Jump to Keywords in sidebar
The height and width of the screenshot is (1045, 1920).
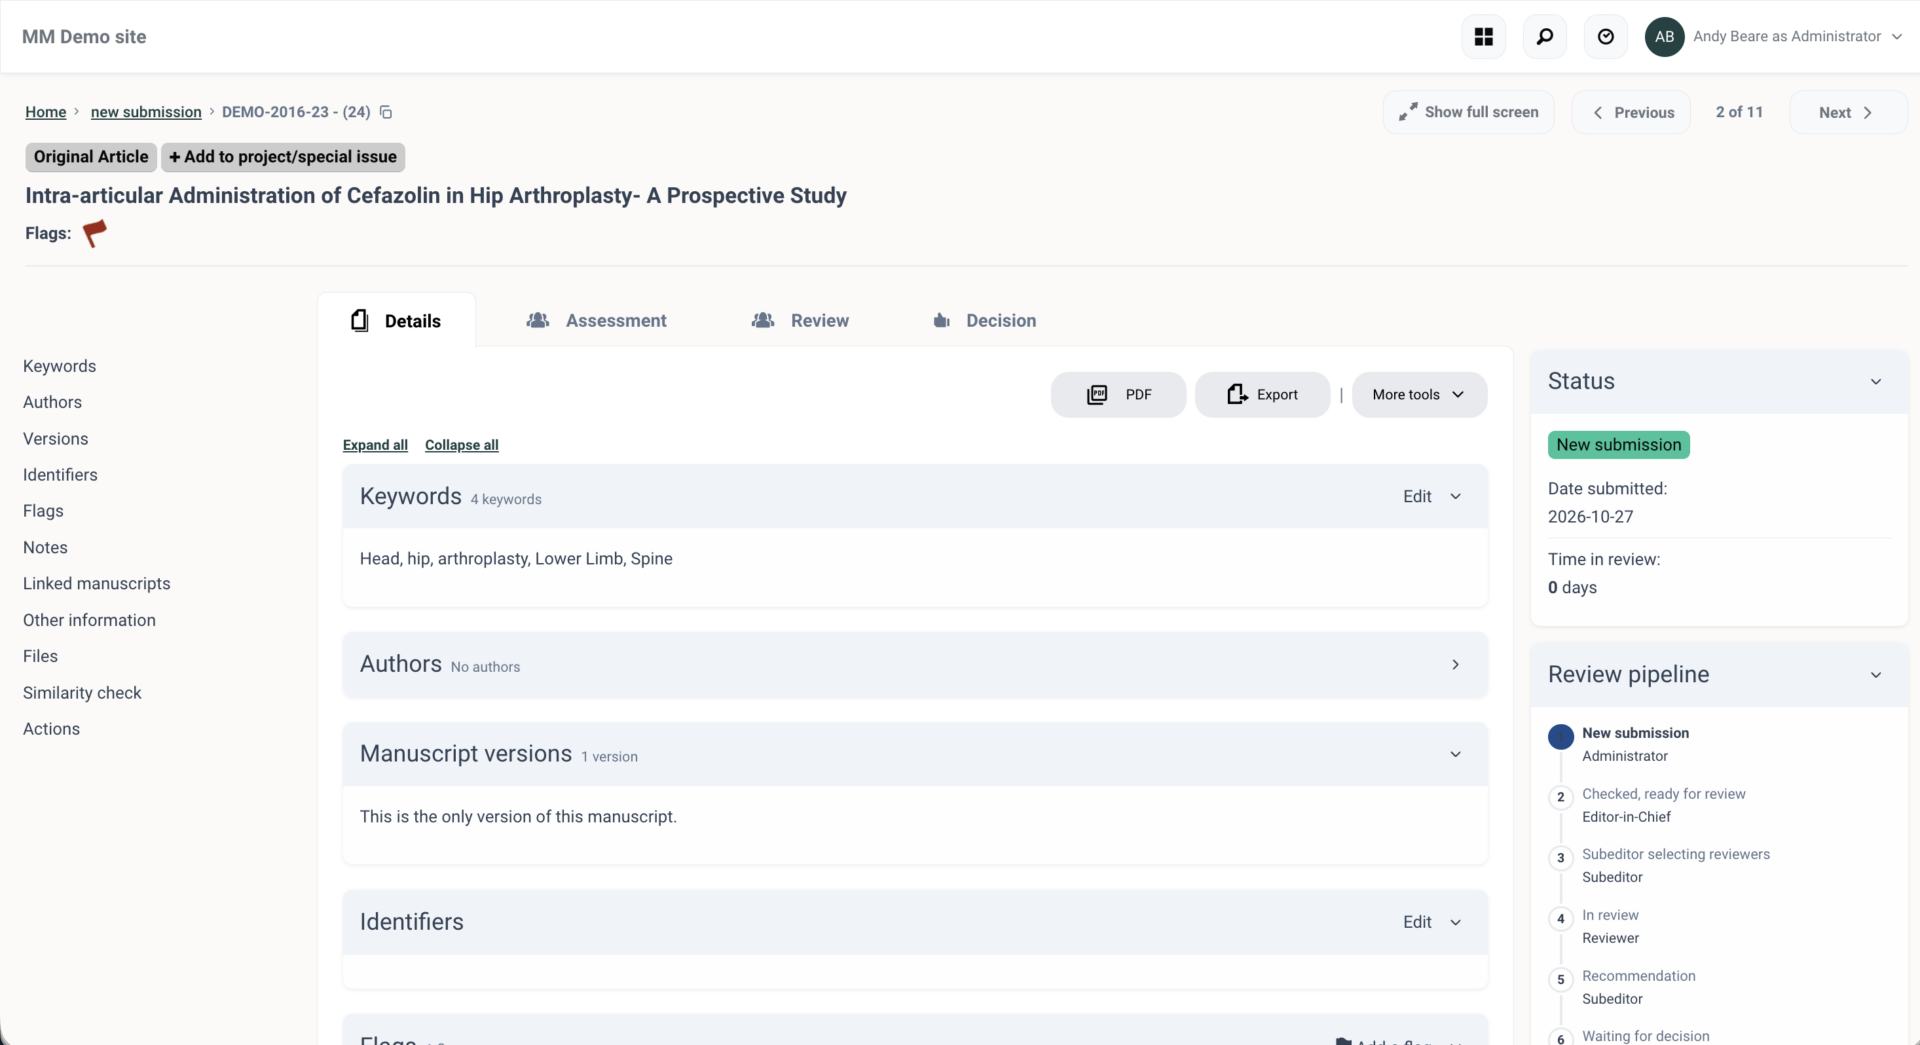coord(60,366)
